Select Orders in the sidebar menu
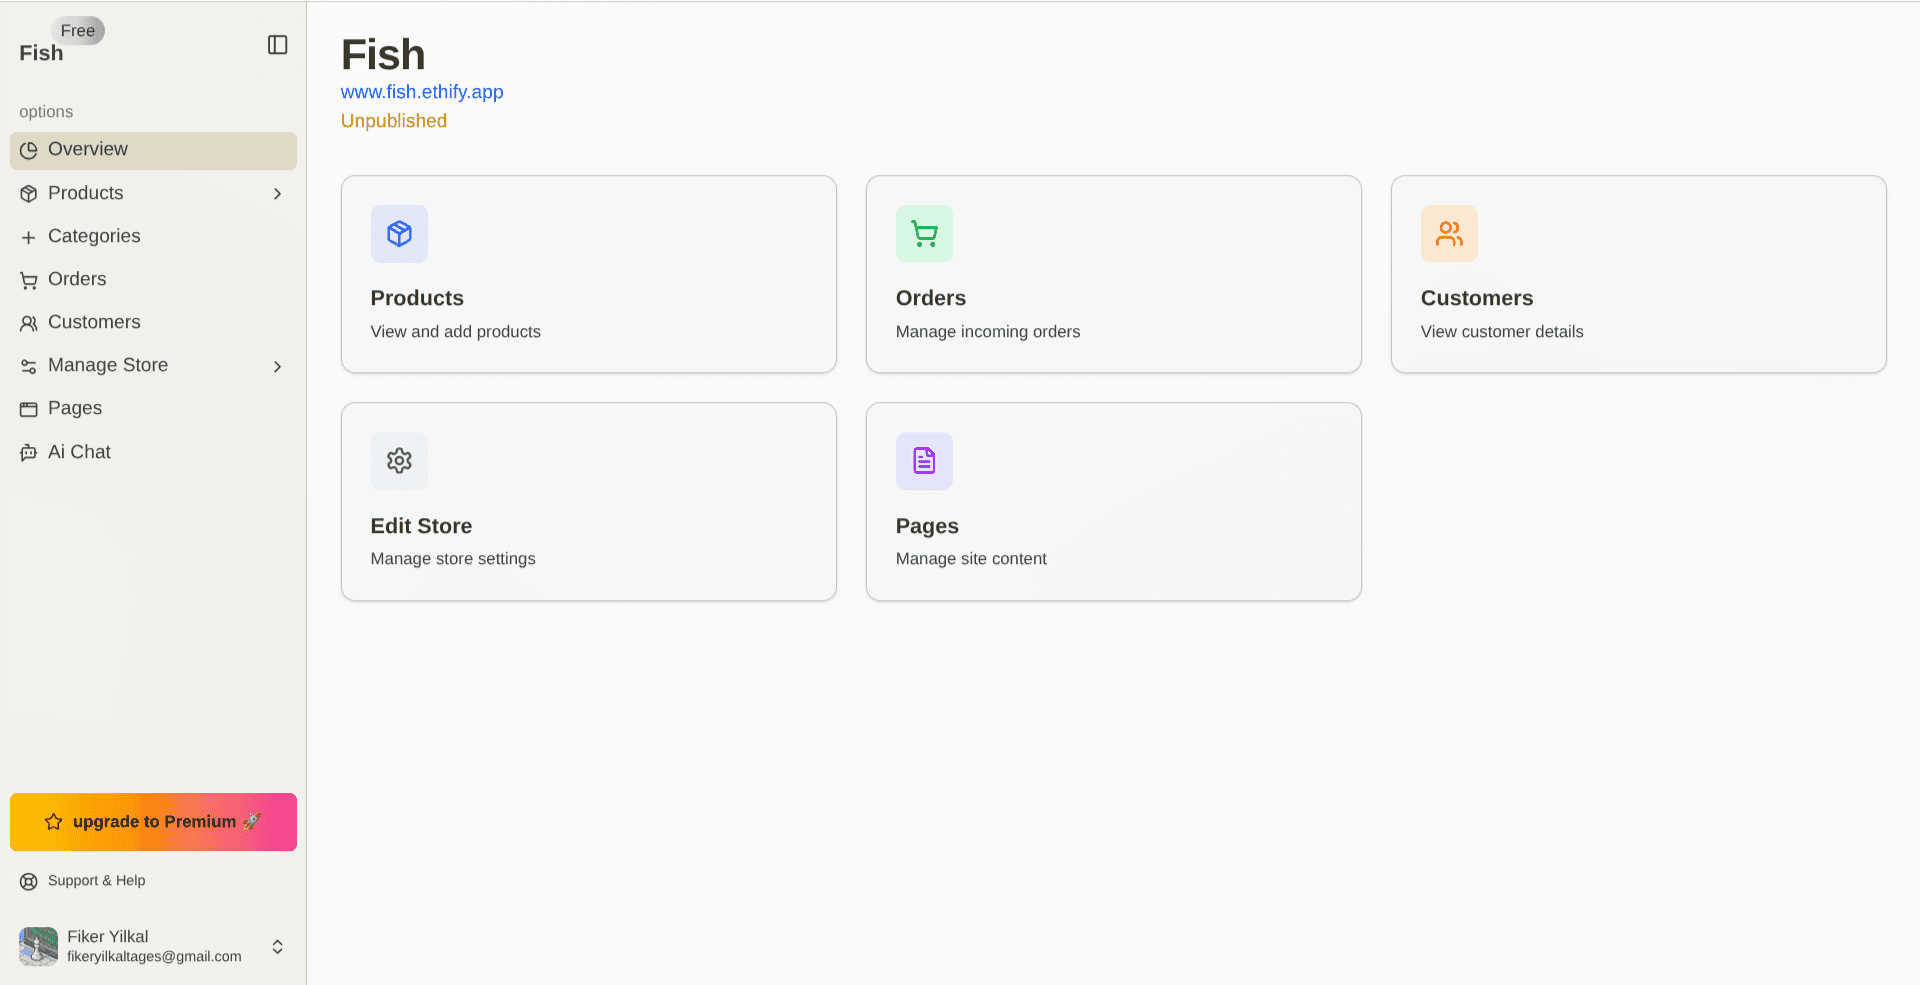This screenshot has height=985, width=1920. click(76, 279)
